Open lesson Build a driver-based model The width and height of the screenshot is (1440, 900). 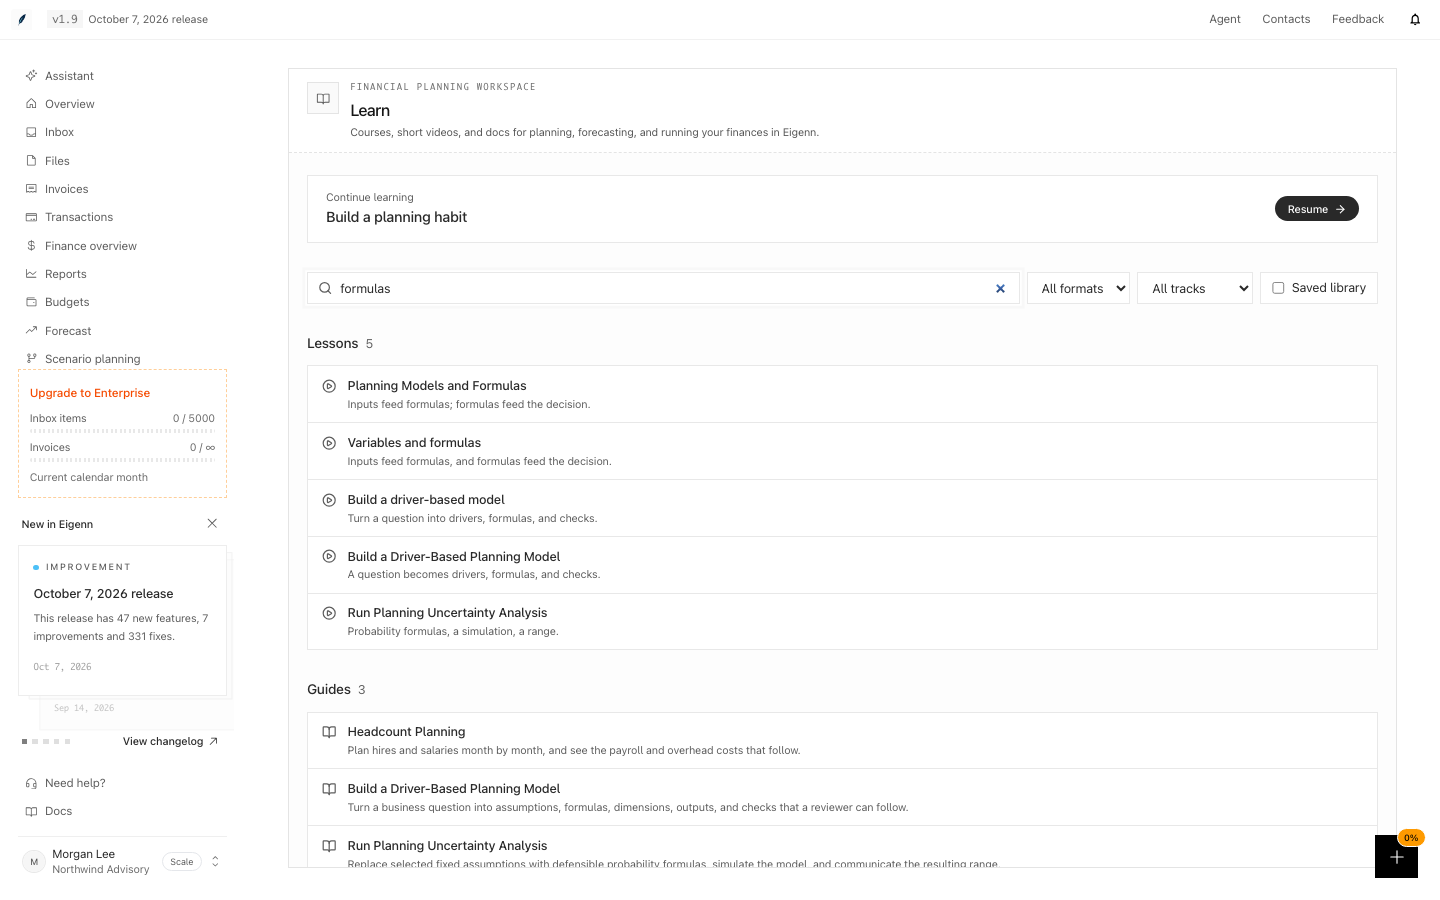pyautogui.click(x=842, y=508)
